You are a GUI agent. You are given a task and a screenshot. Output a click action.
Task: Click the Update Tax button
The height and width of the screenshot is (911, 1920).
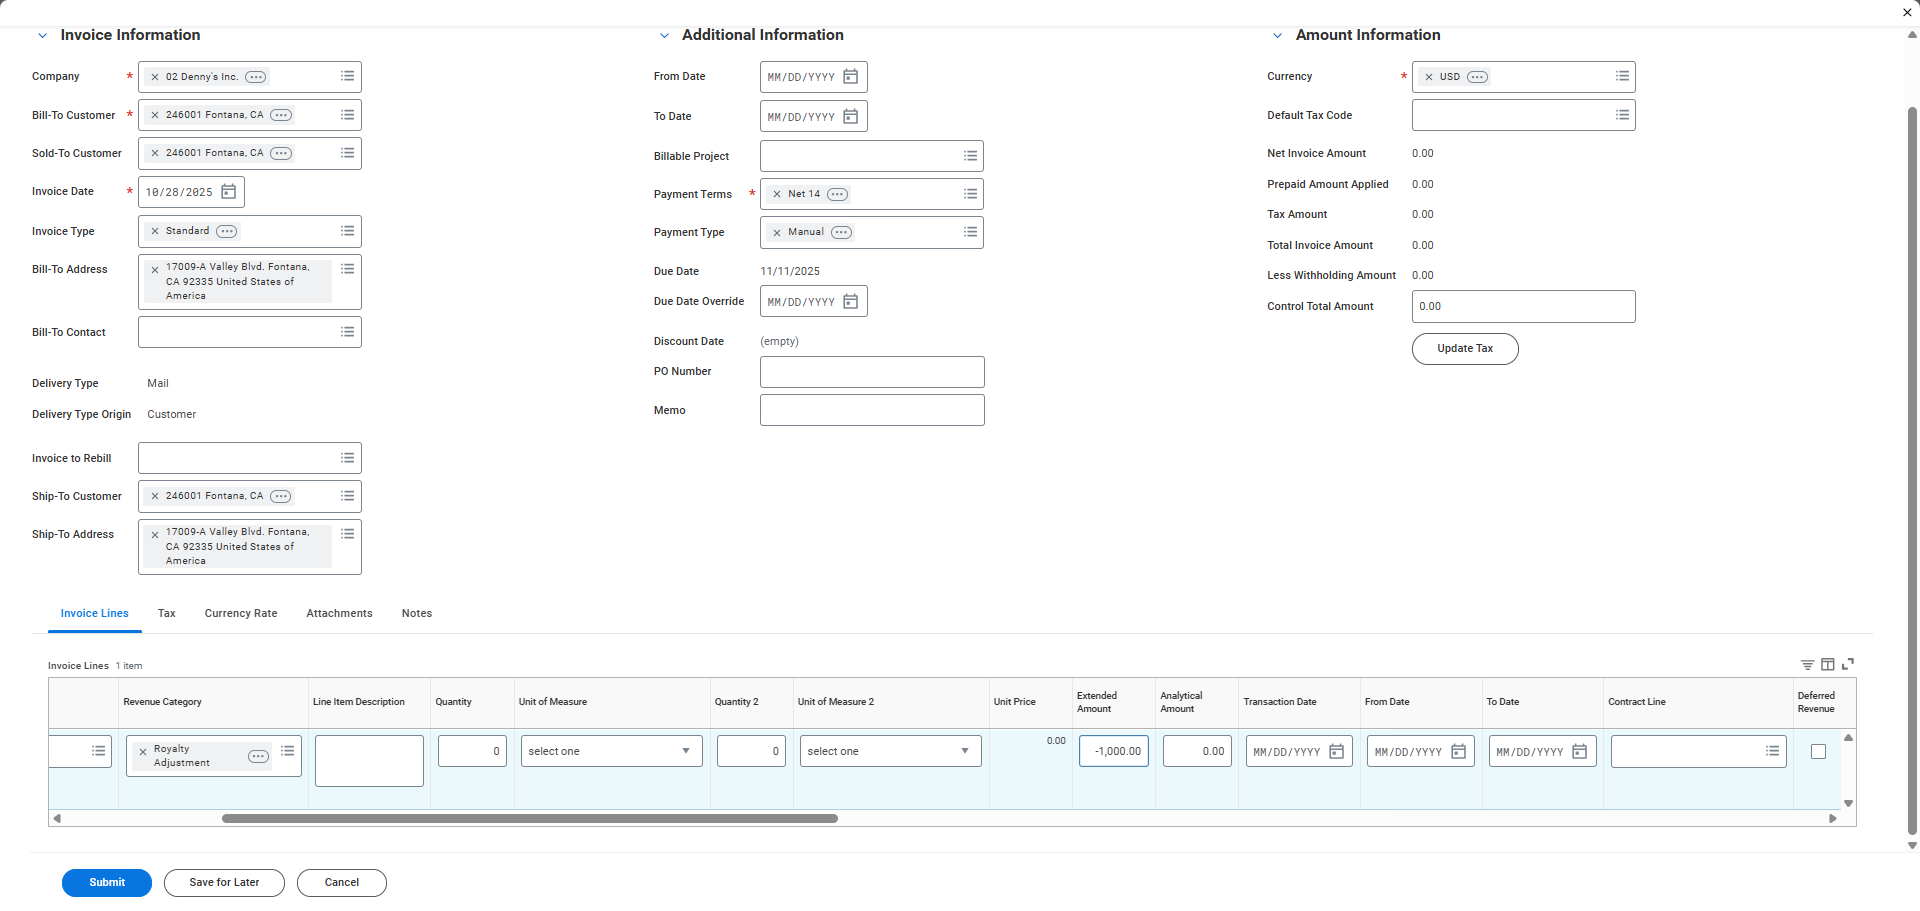coord(1464,349)
